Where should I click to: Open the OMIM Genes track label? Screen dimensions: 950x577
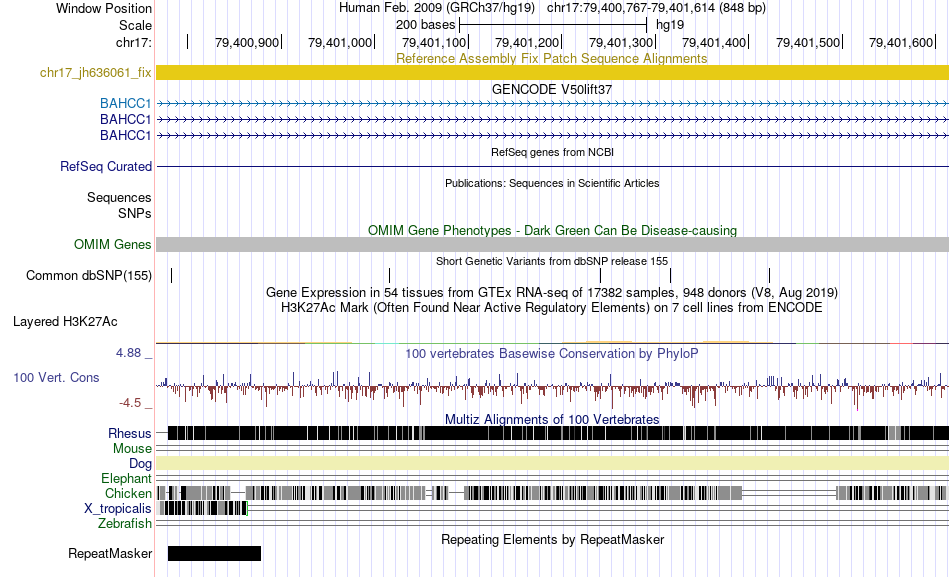[113, 244]
